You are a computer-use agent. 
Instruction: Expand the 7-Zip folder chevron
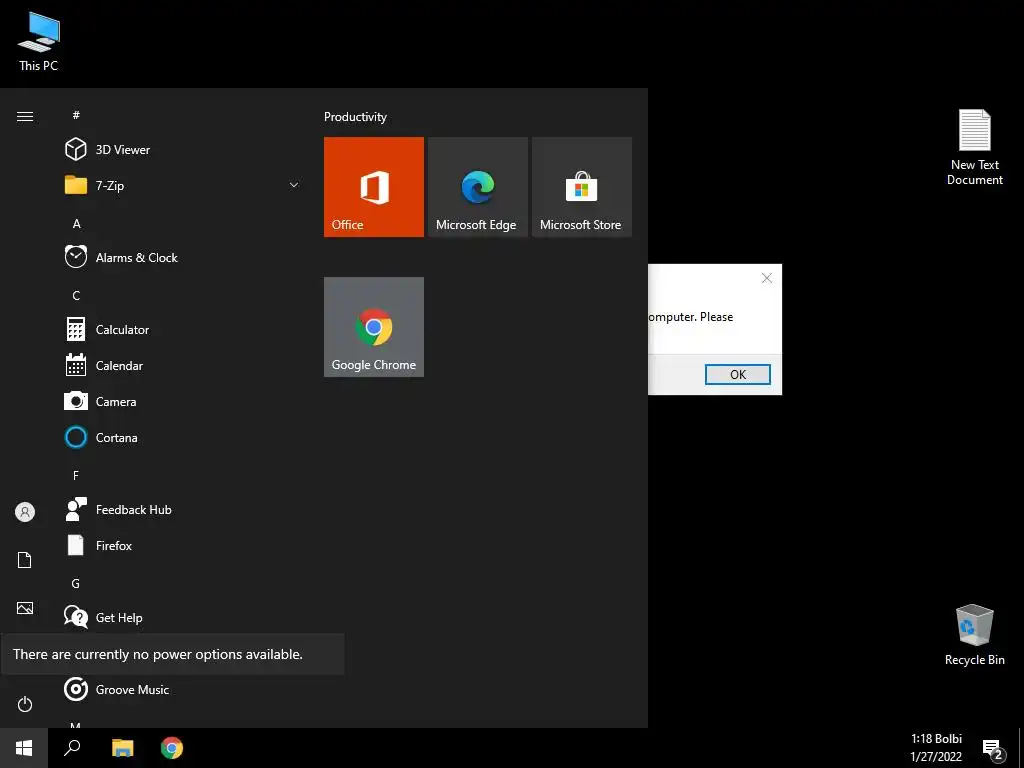[x=294, y=185]
